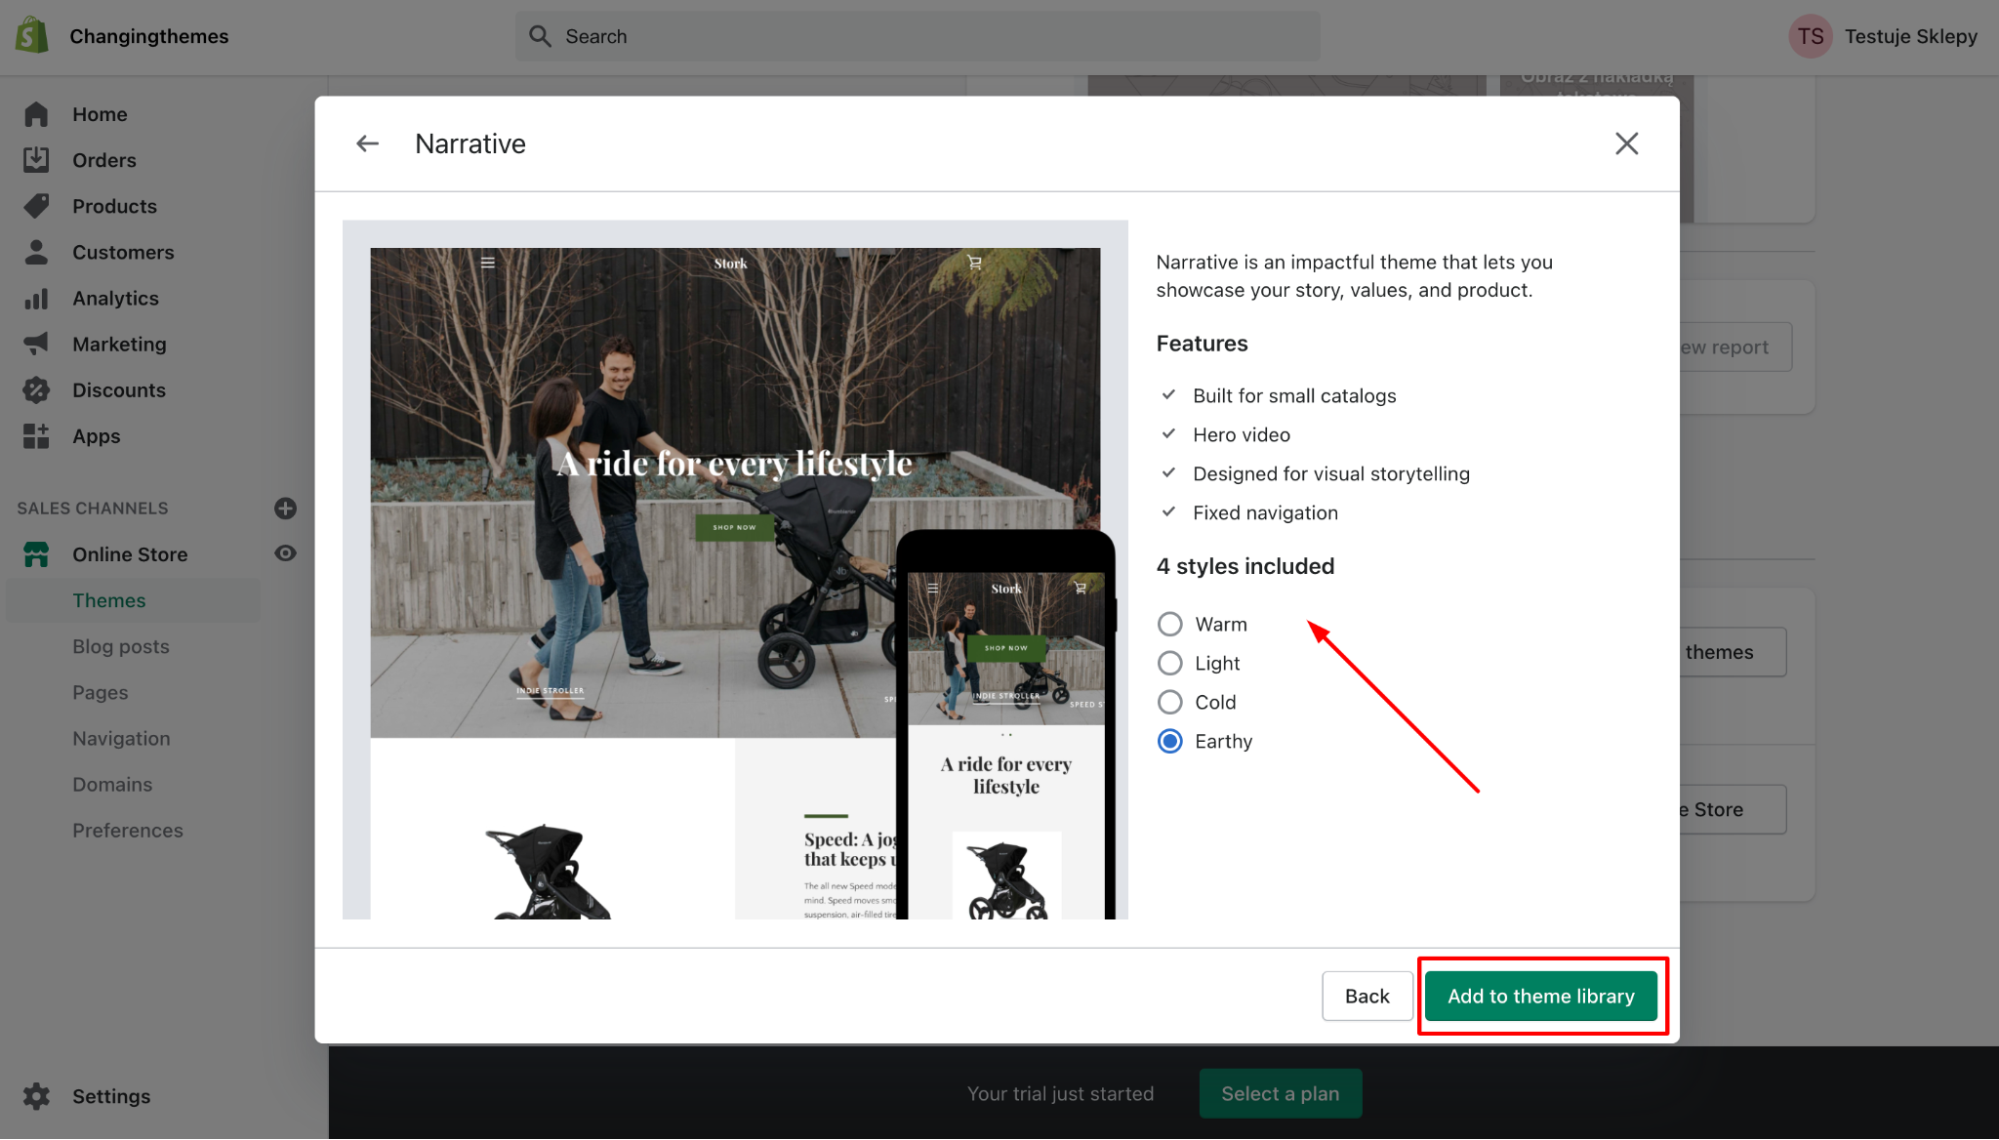Click Add to theme library button
Screen dimensions: 1999x1140
1540,996
